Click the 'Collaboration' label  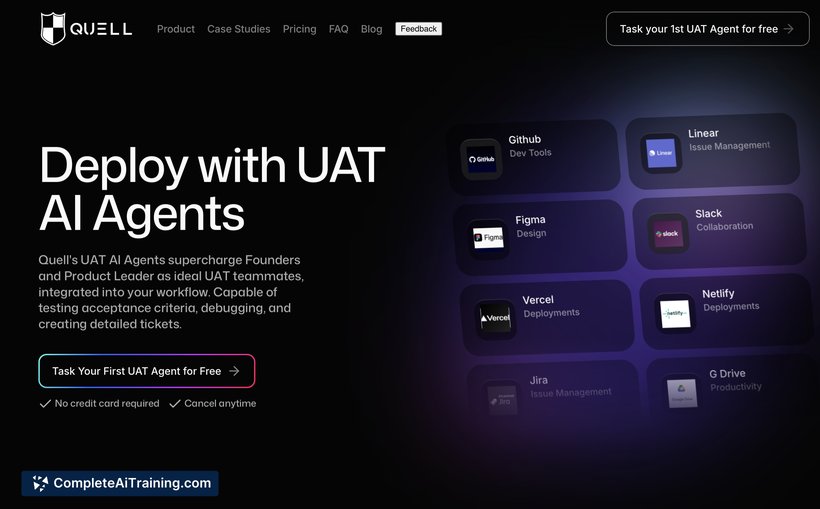[725, 227]
